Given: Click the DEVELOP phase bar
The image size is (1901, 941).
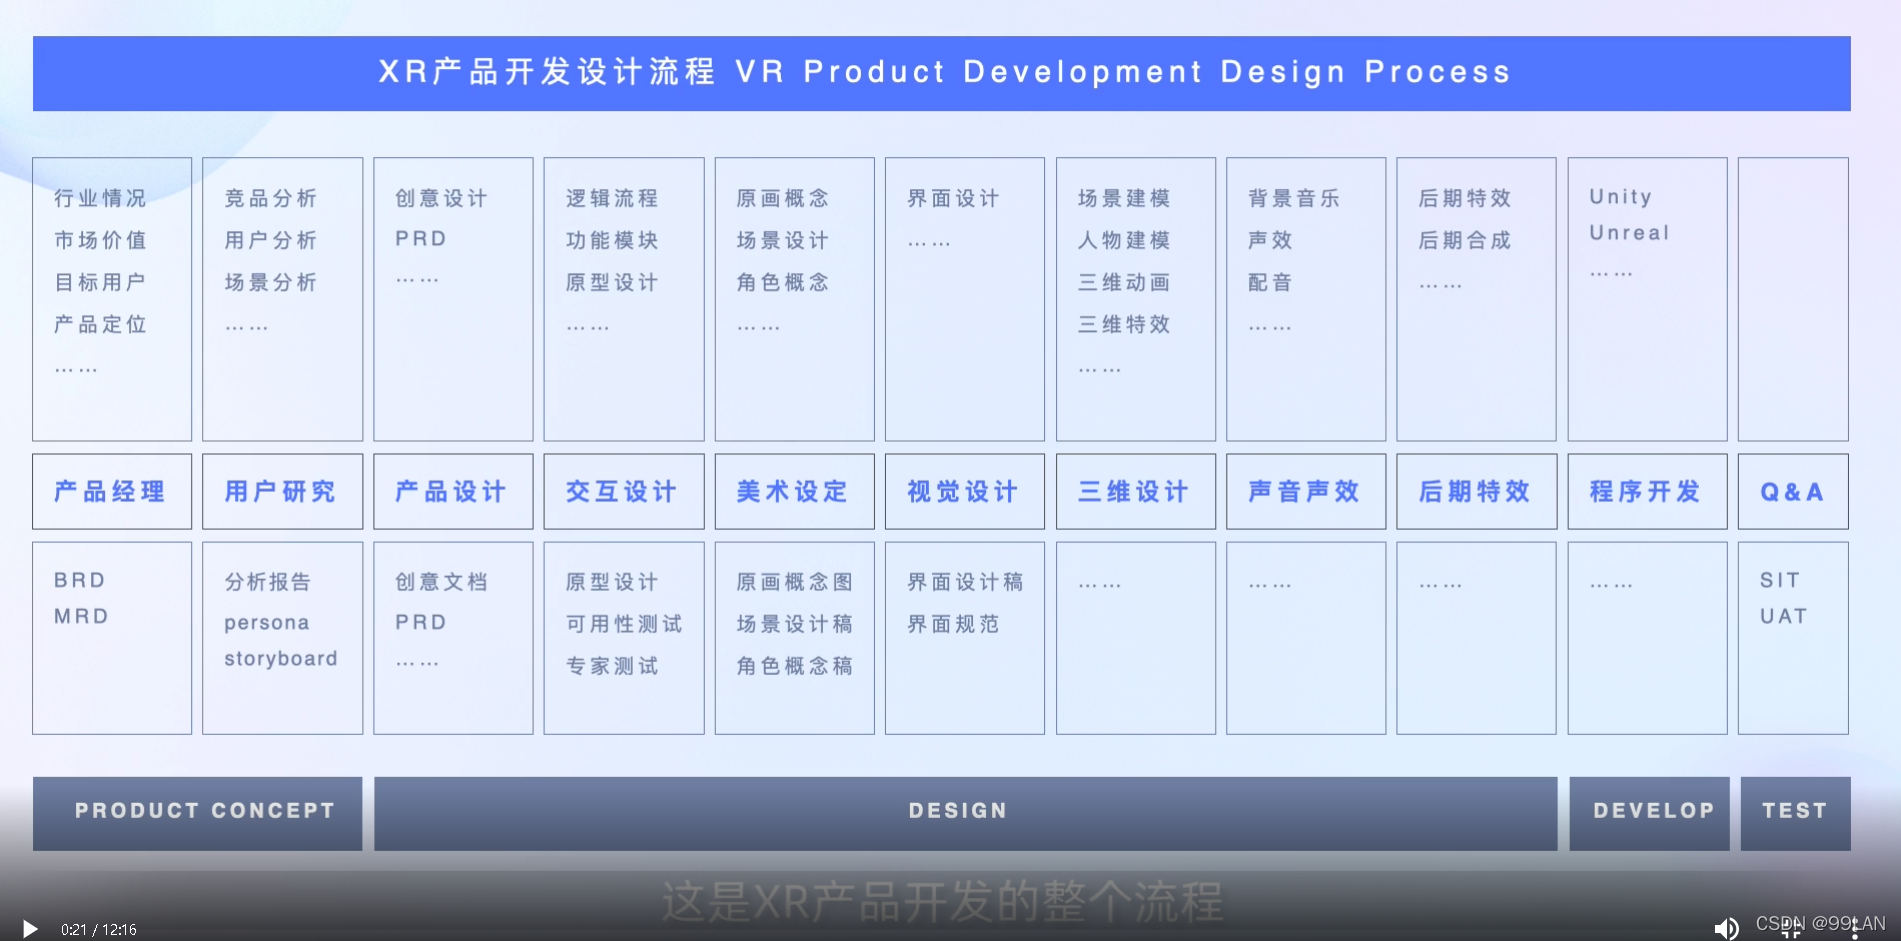Looking at the screenshot, I should [1649, 813].
